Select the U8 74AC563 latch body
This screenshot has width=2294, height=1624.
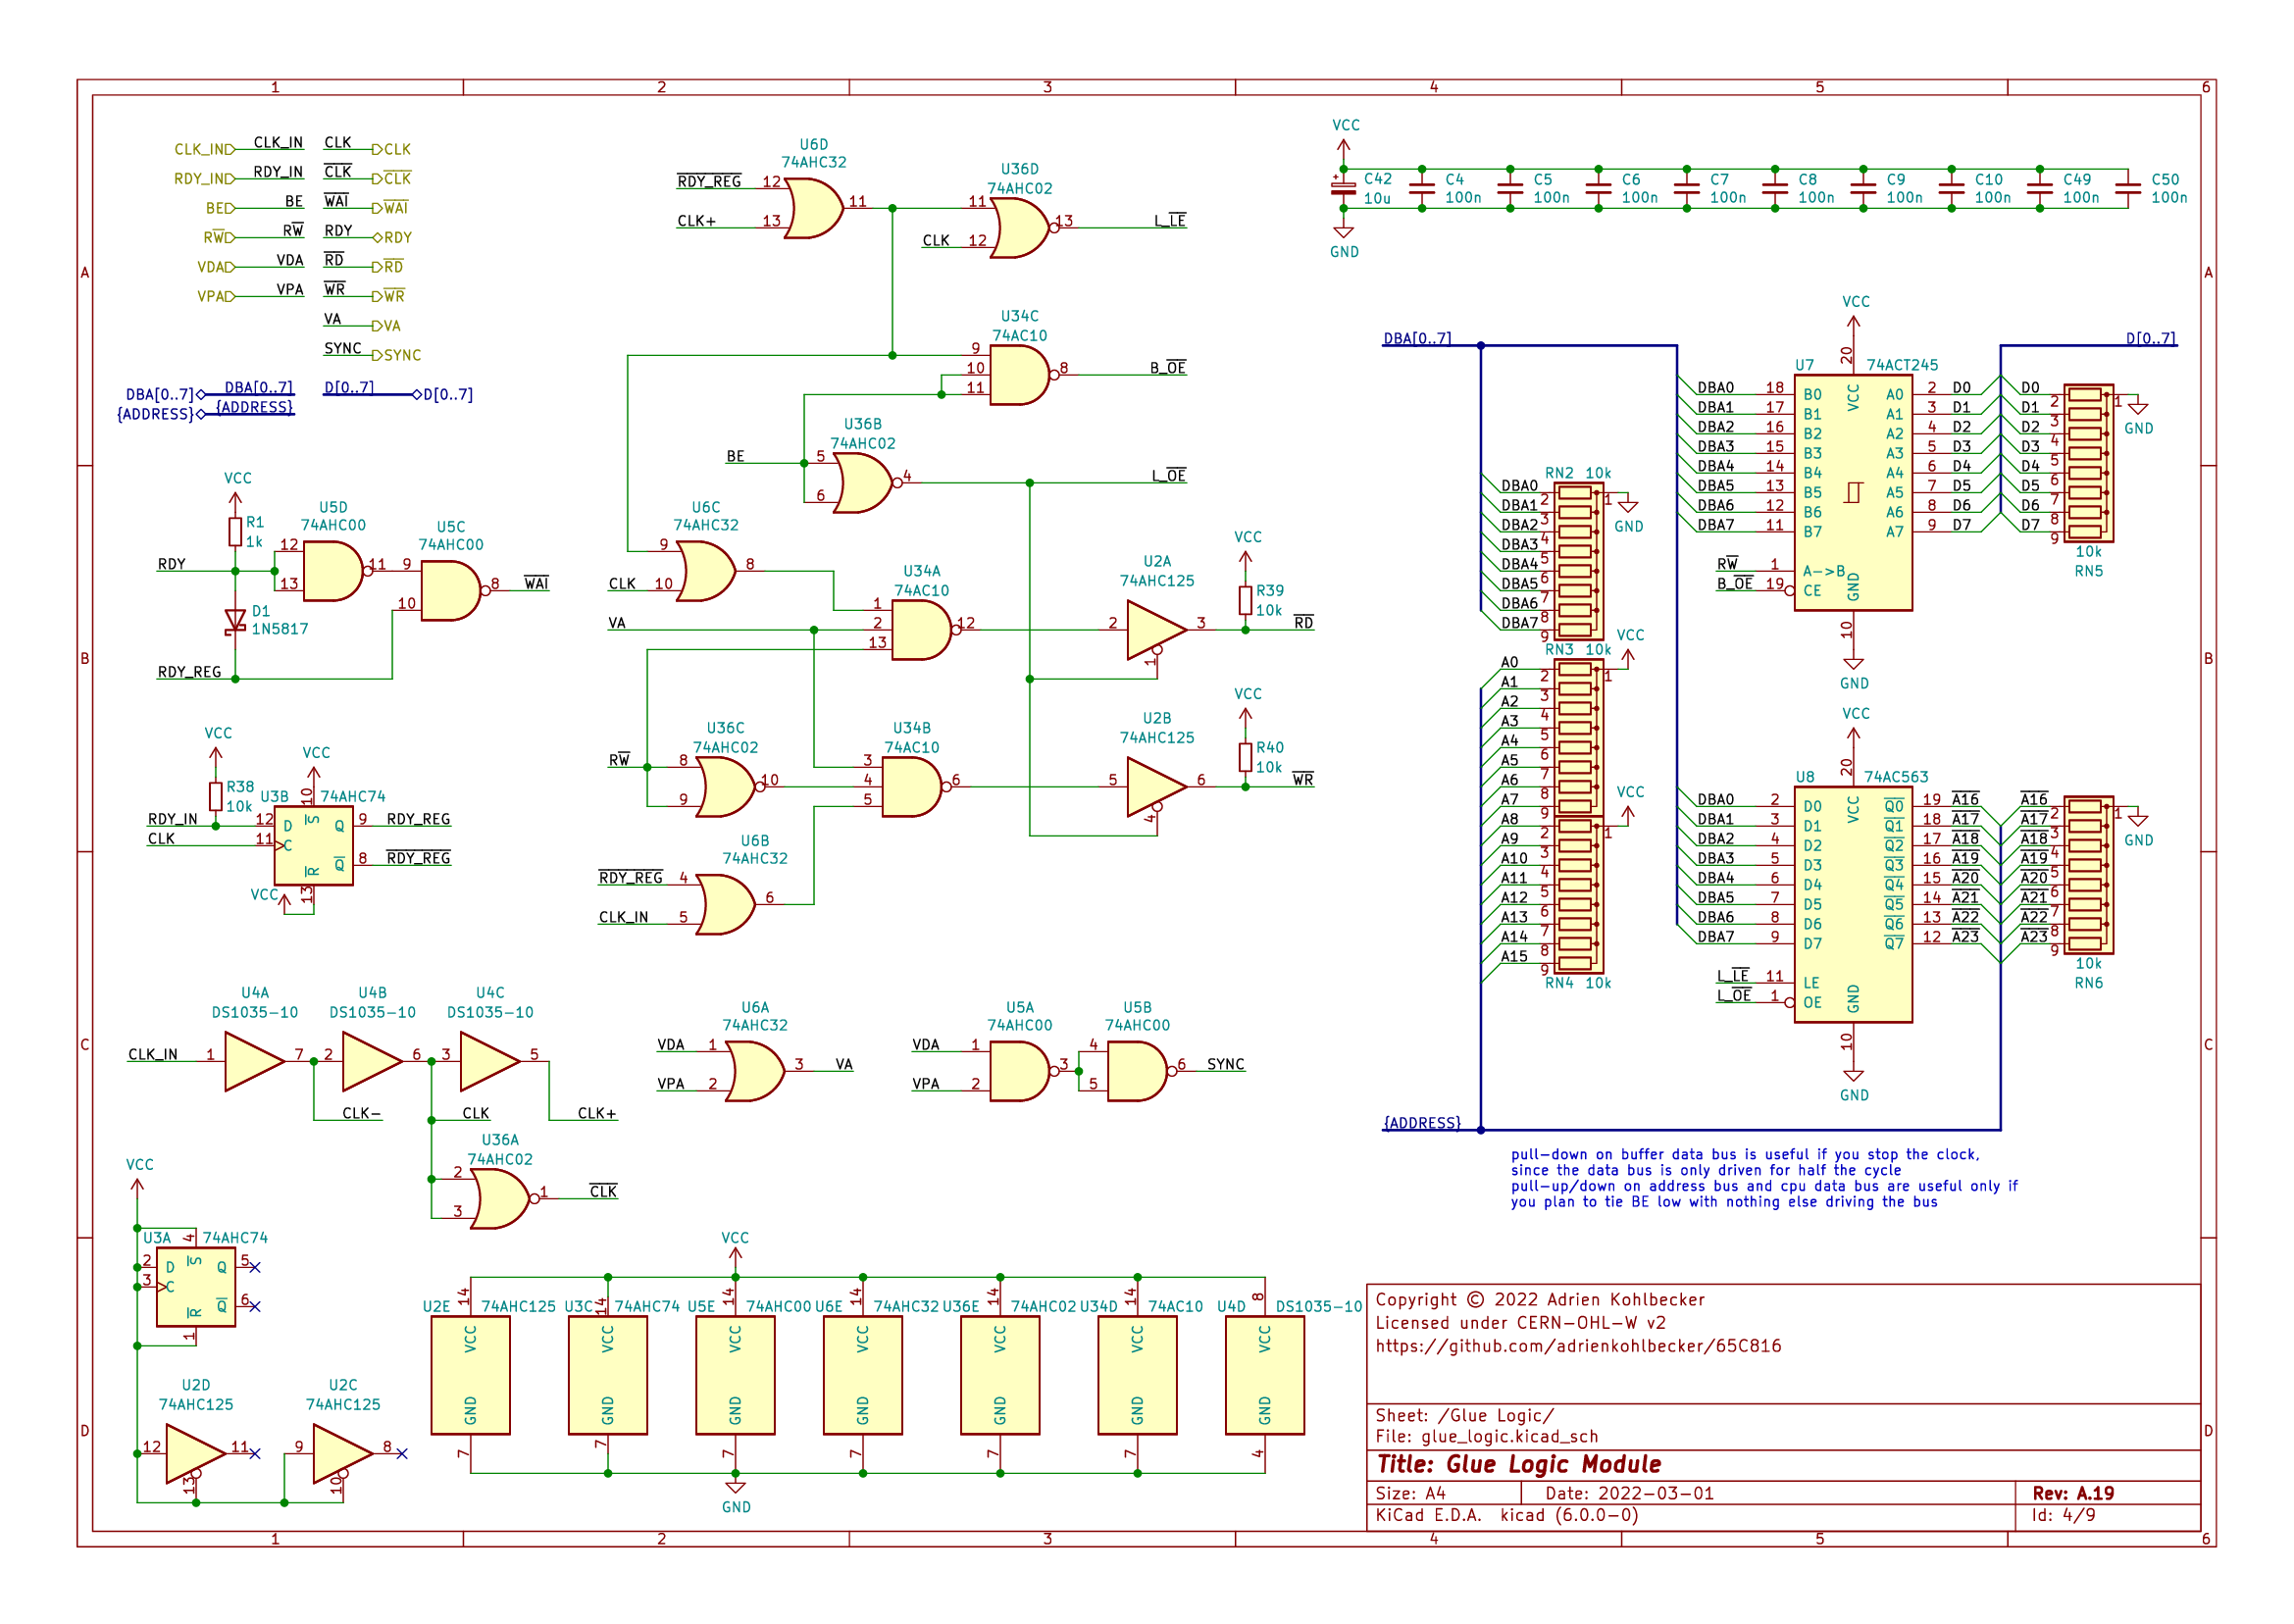tap(1853, 904)
